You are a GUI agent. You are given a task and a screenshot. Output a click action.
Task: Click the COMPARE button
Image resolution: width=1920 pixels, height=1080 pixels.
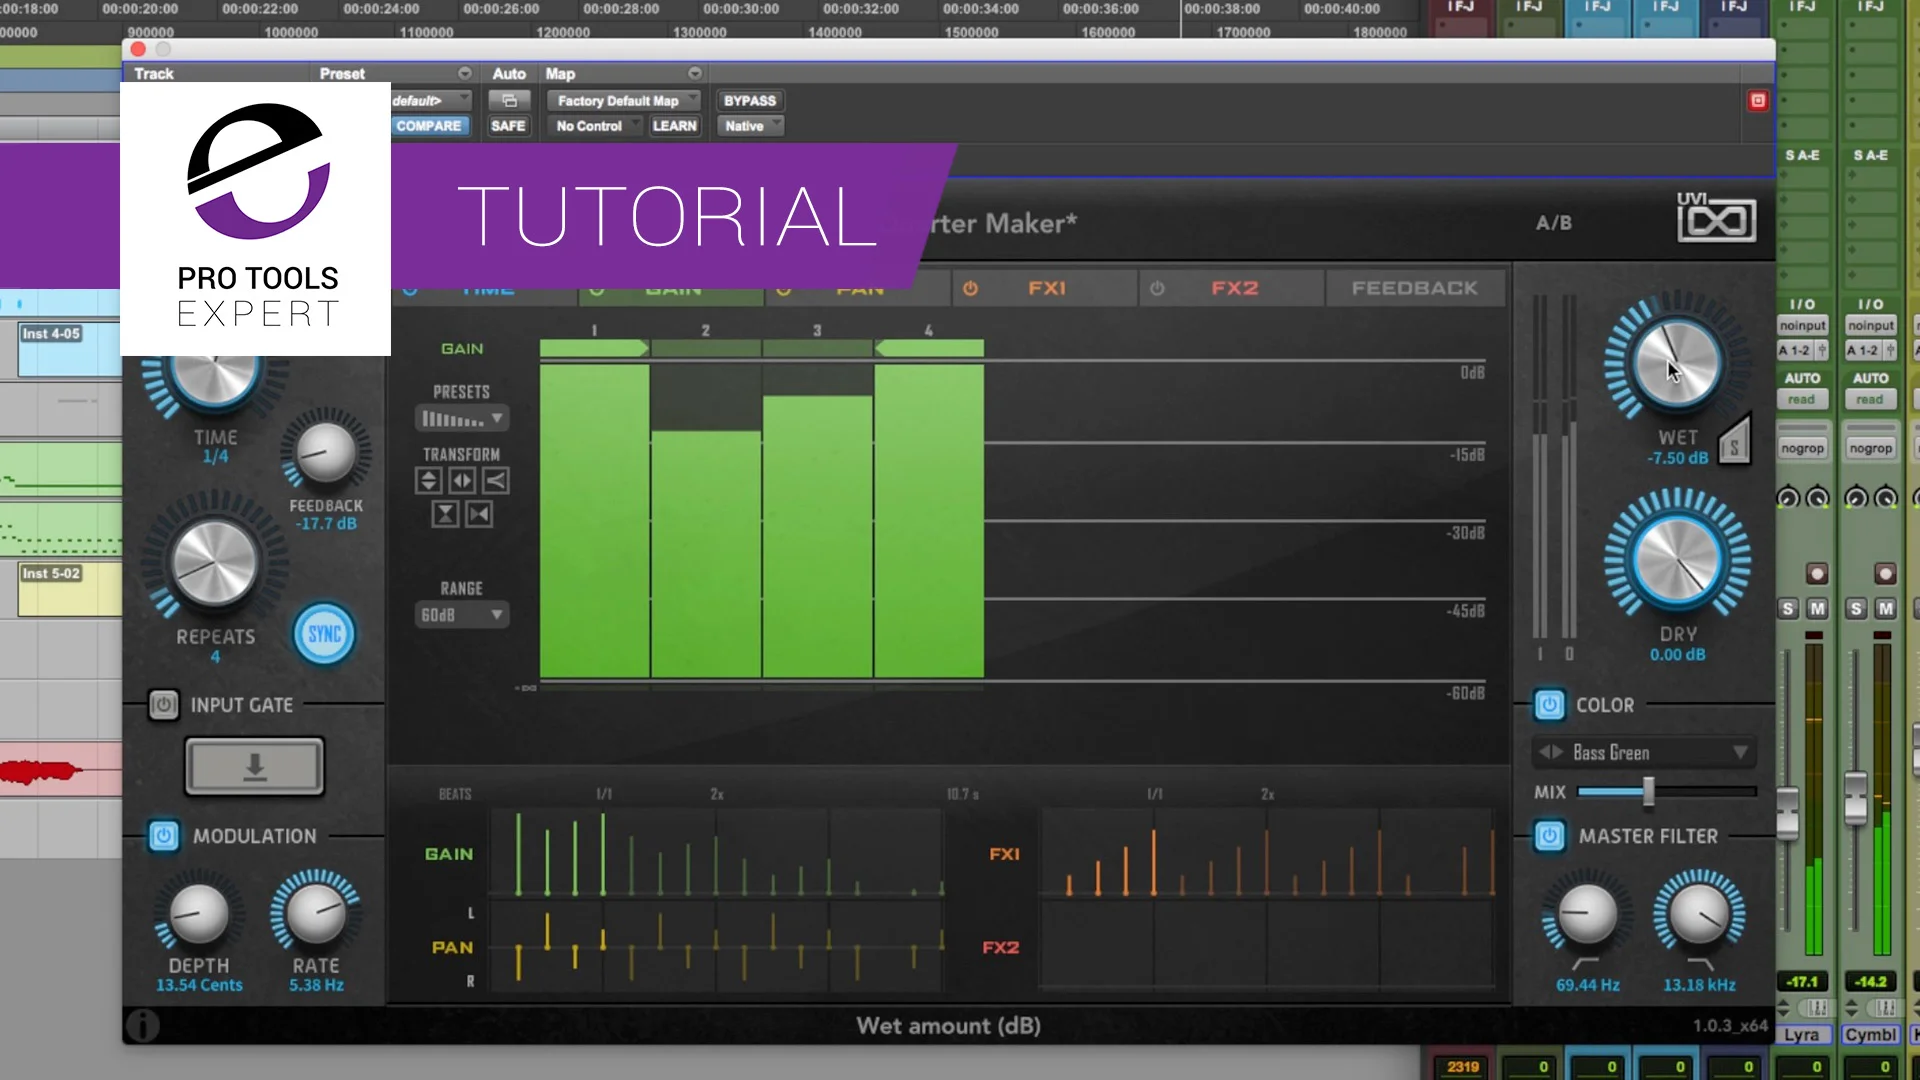(x=429, y=126)
